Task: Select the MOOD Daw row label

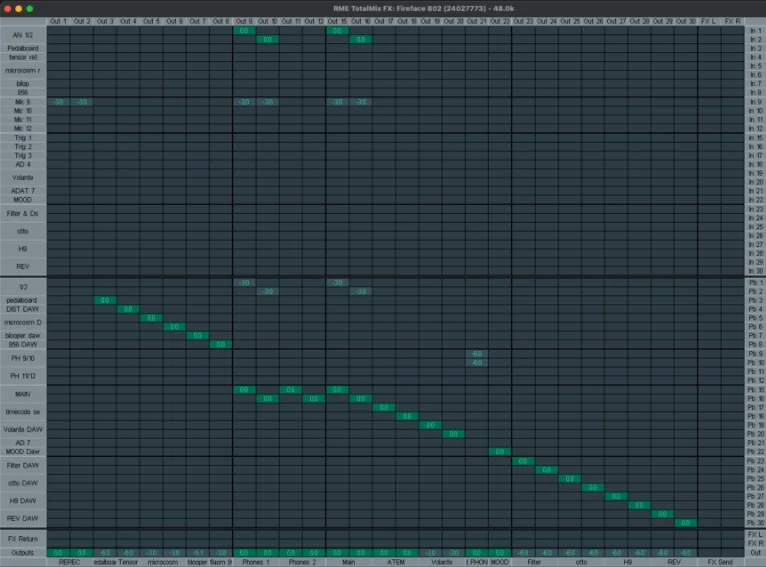Action: click(x=23, y=452)
